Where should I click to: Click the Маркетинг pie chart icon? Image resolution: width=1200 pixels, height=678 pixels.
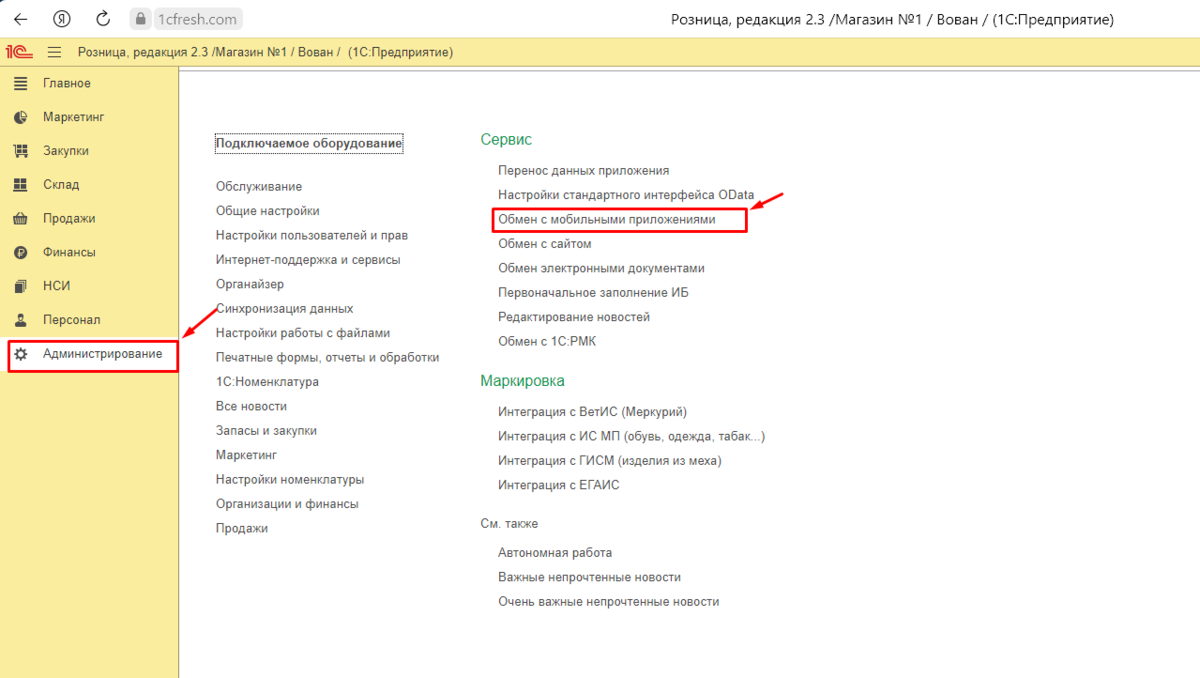[21, 117]
